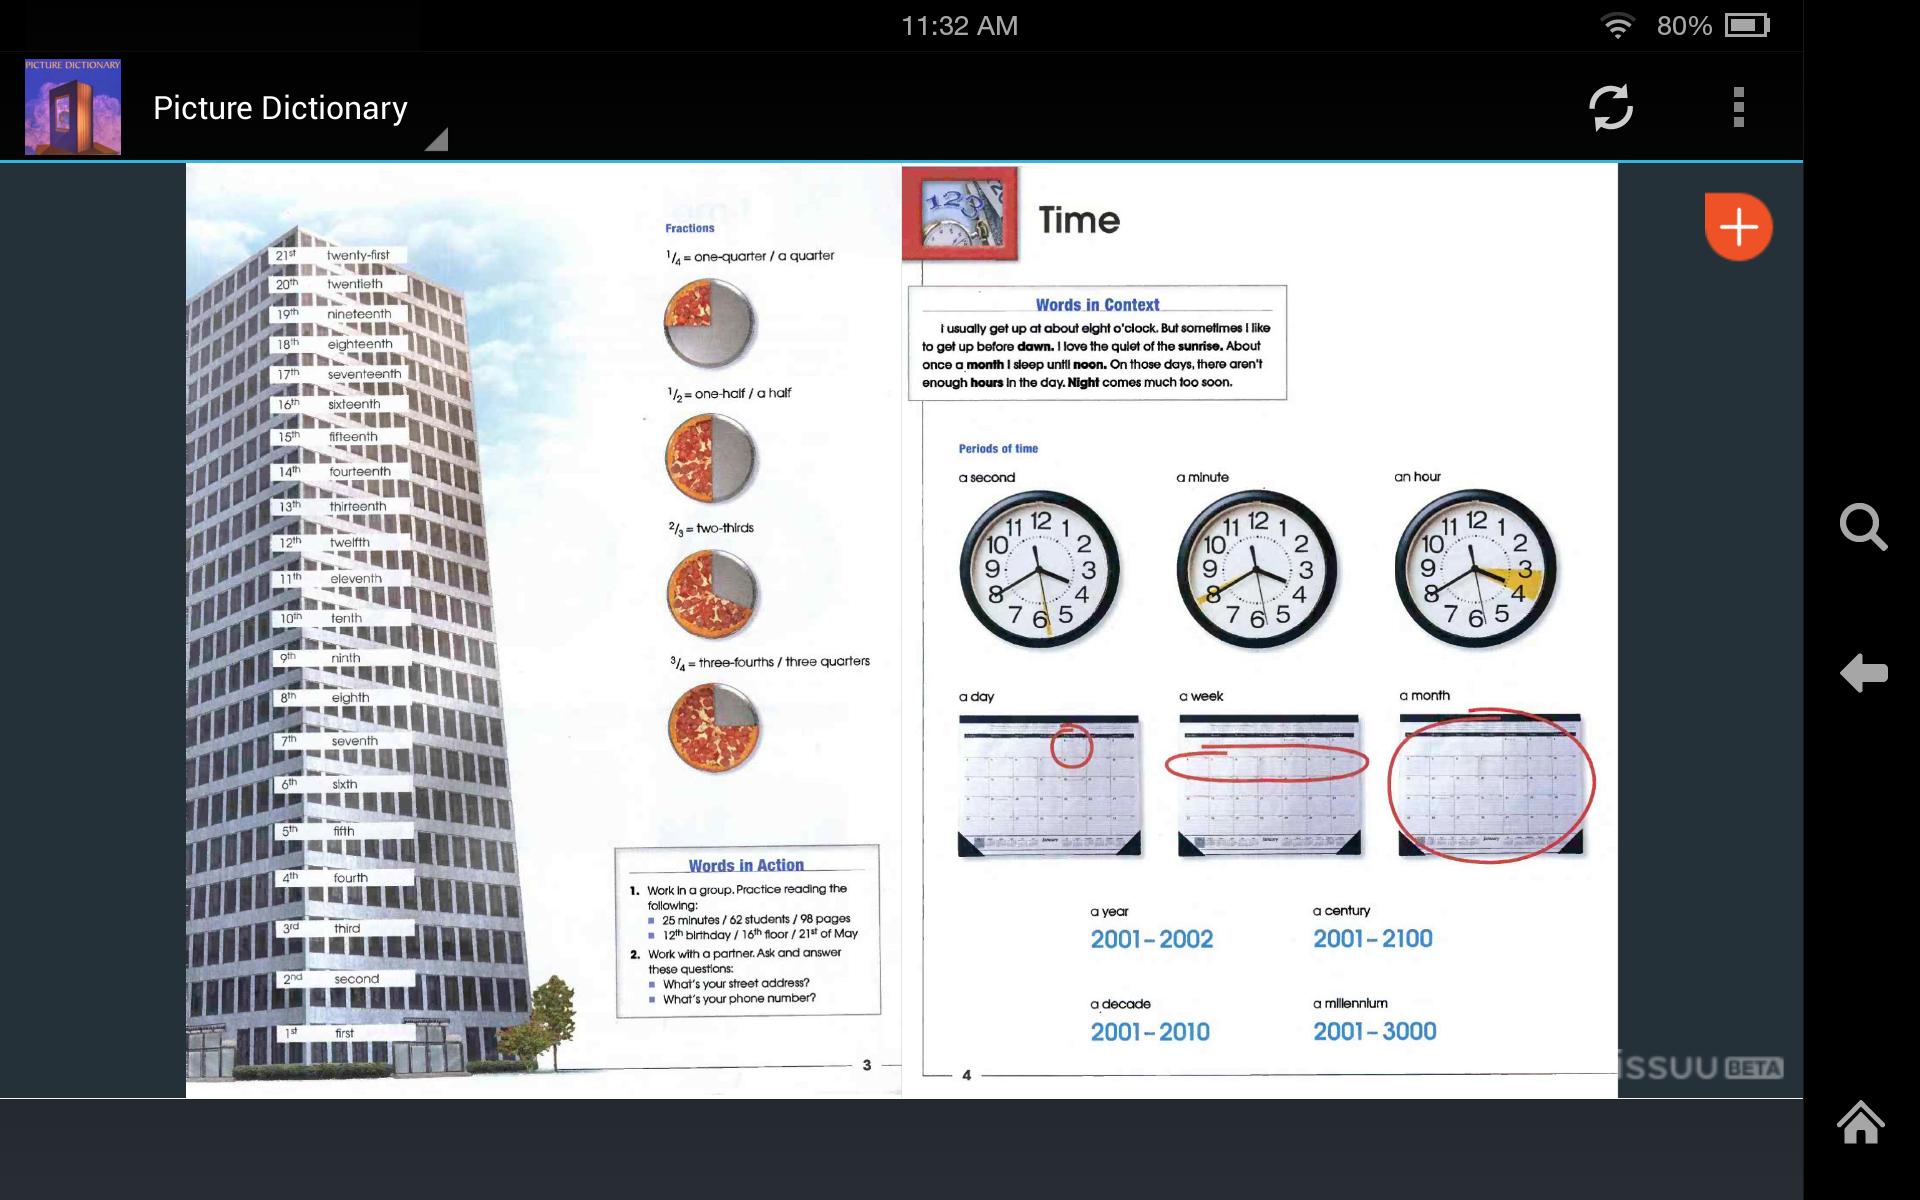Viewport: 1920px width, 1200px height.
Task: Tap the 2001–3000 millennium text
Action: (1374, 1031)
